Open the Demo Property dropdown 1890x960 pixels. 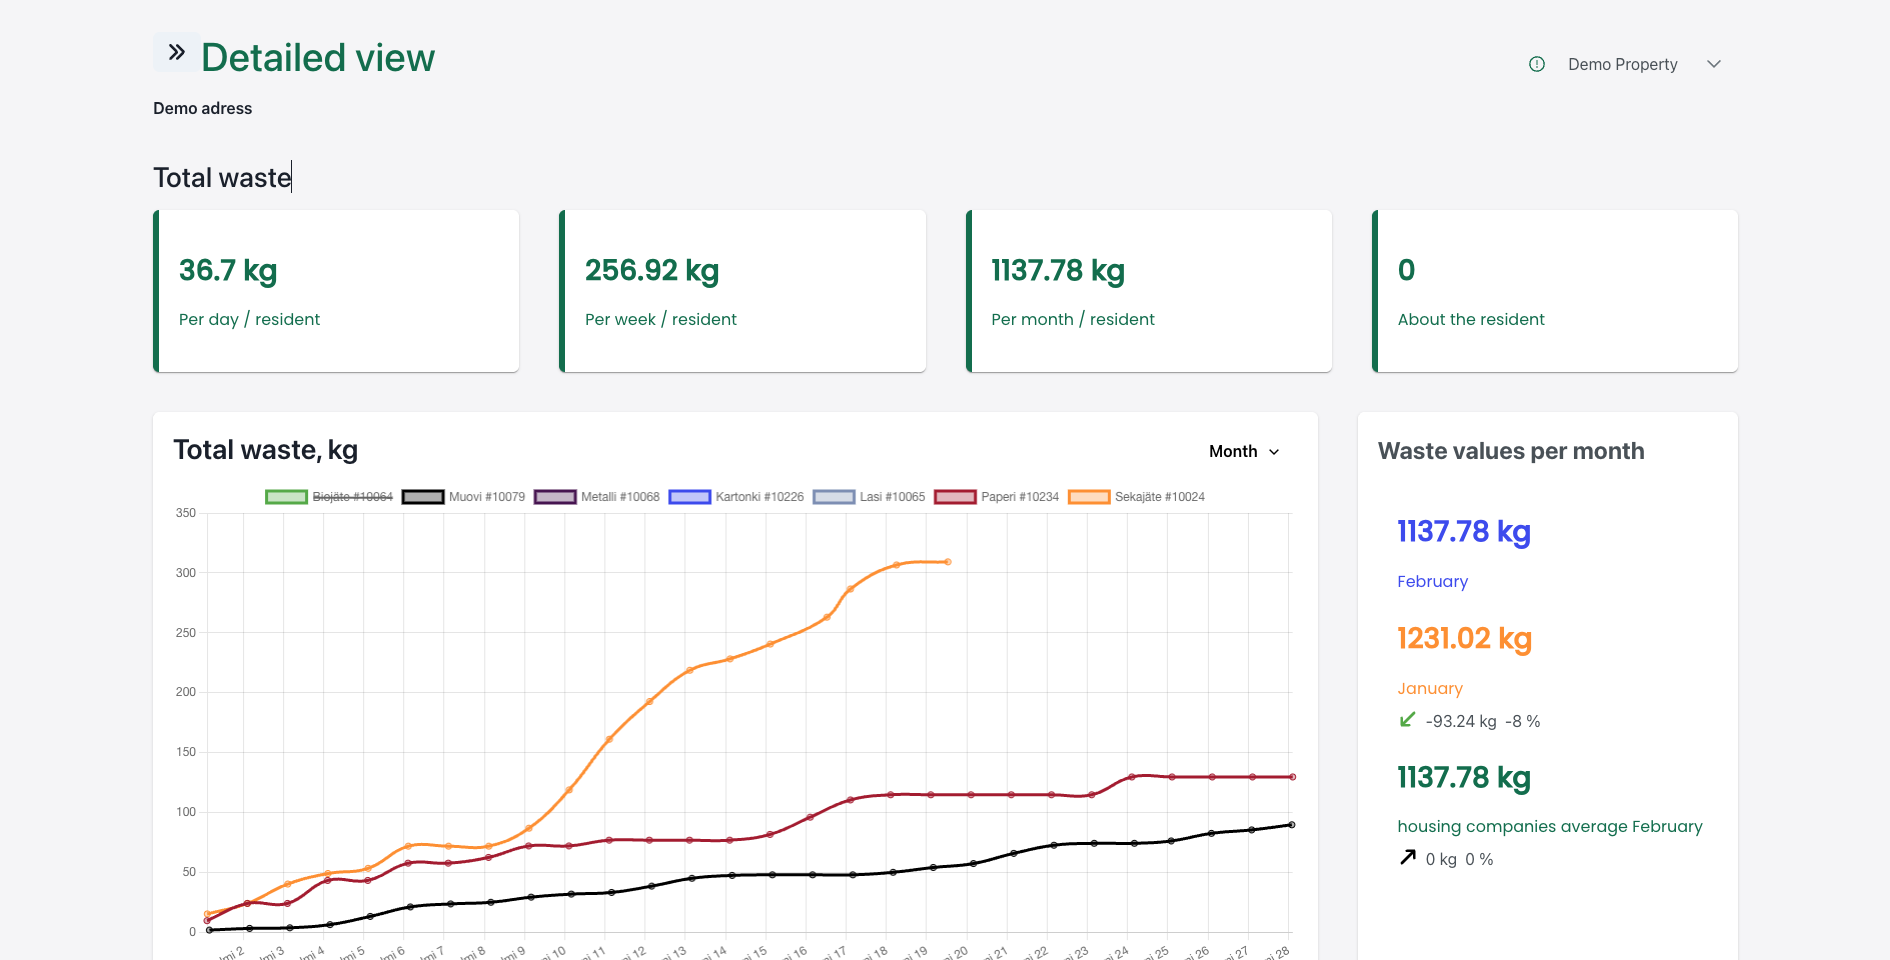coord(1714,63)
